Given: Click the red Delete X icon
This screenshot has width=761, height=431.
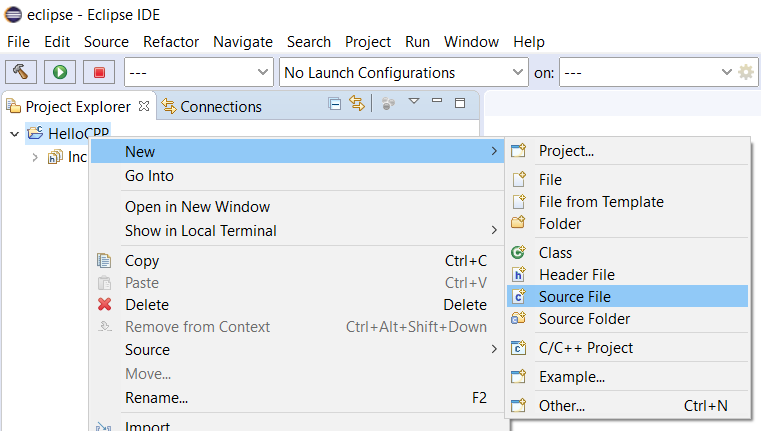Looking at the screenshot, I should [104, 304].
